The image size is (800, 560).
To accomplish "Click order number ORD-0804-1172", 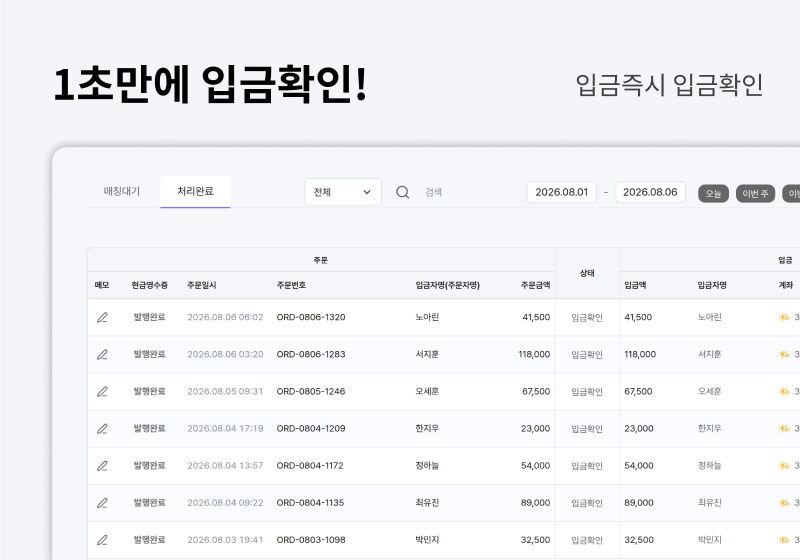I will click(310, 466).
